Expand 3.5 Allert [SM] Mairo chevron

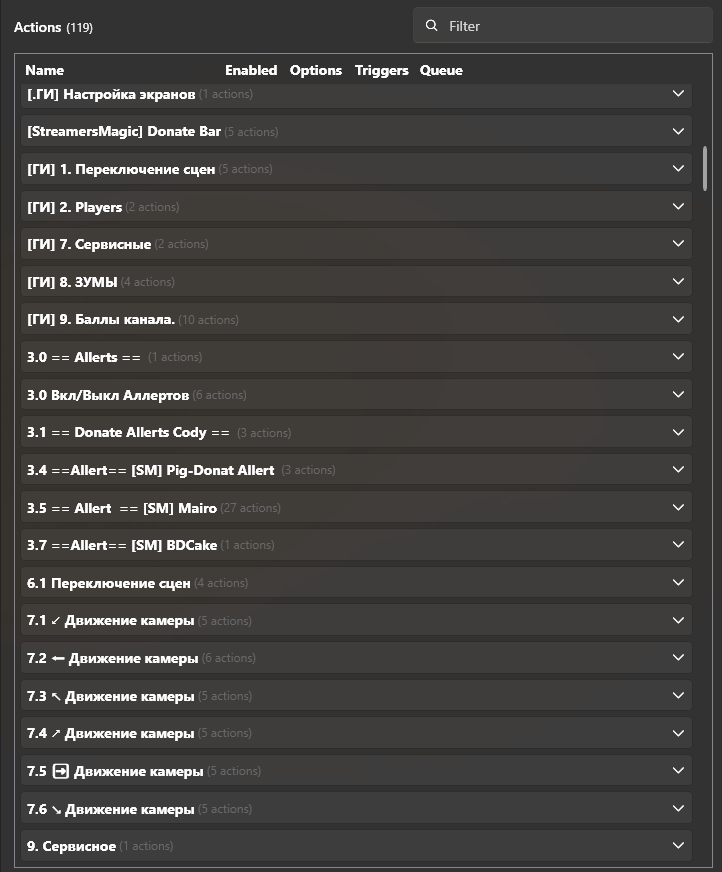tap(678, 508)
